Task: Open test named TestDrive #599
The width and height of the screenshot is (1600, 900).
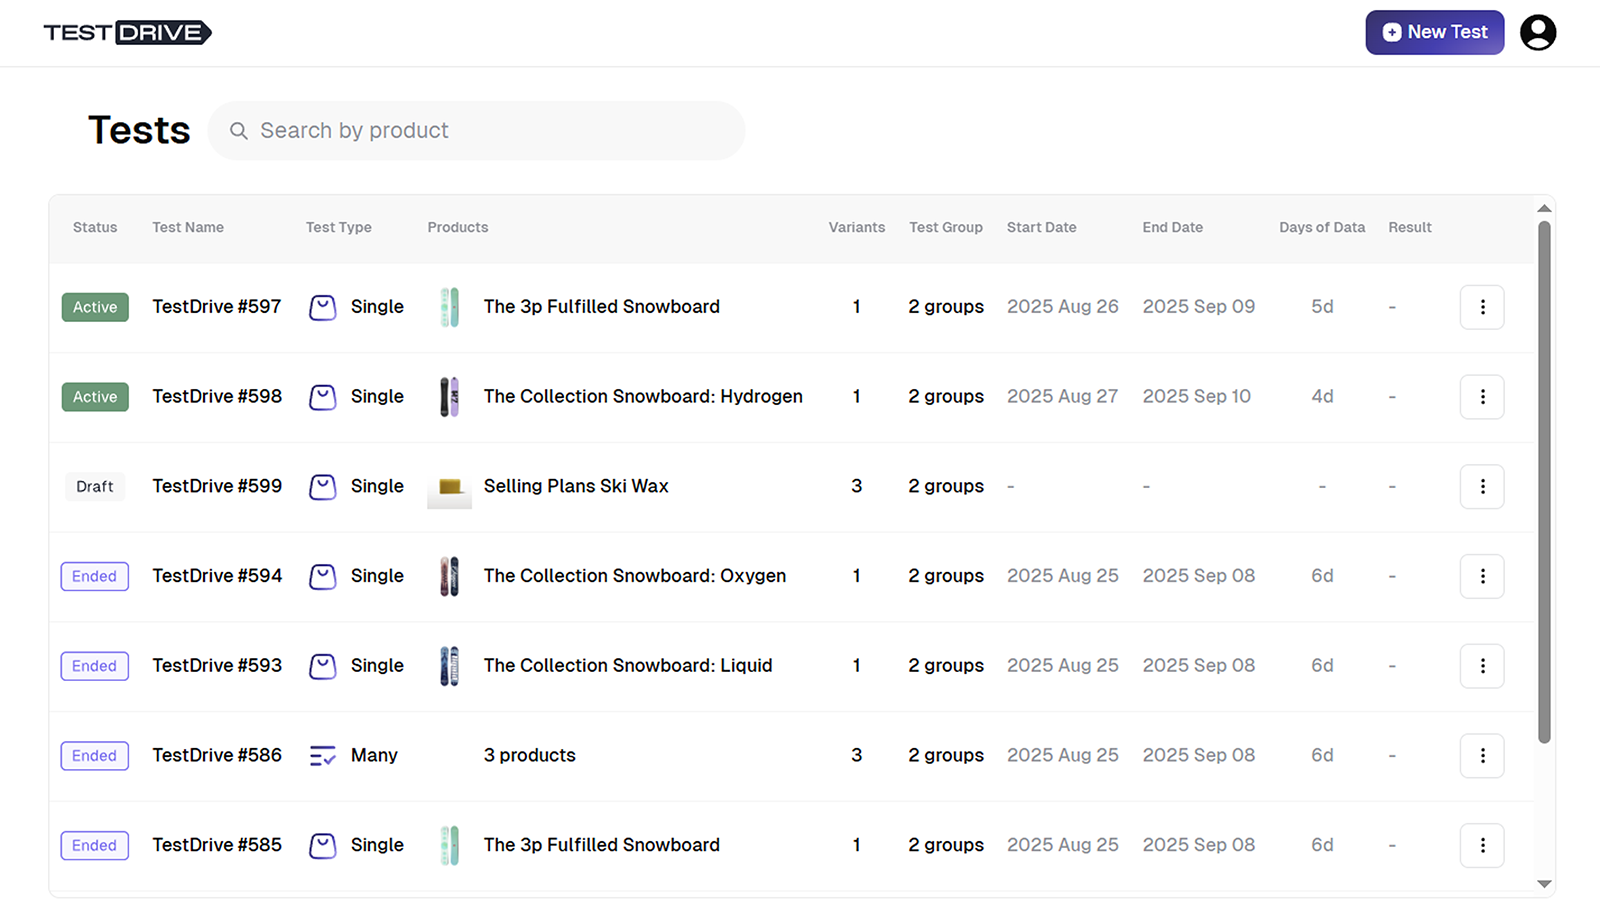Action: (217, 486)
